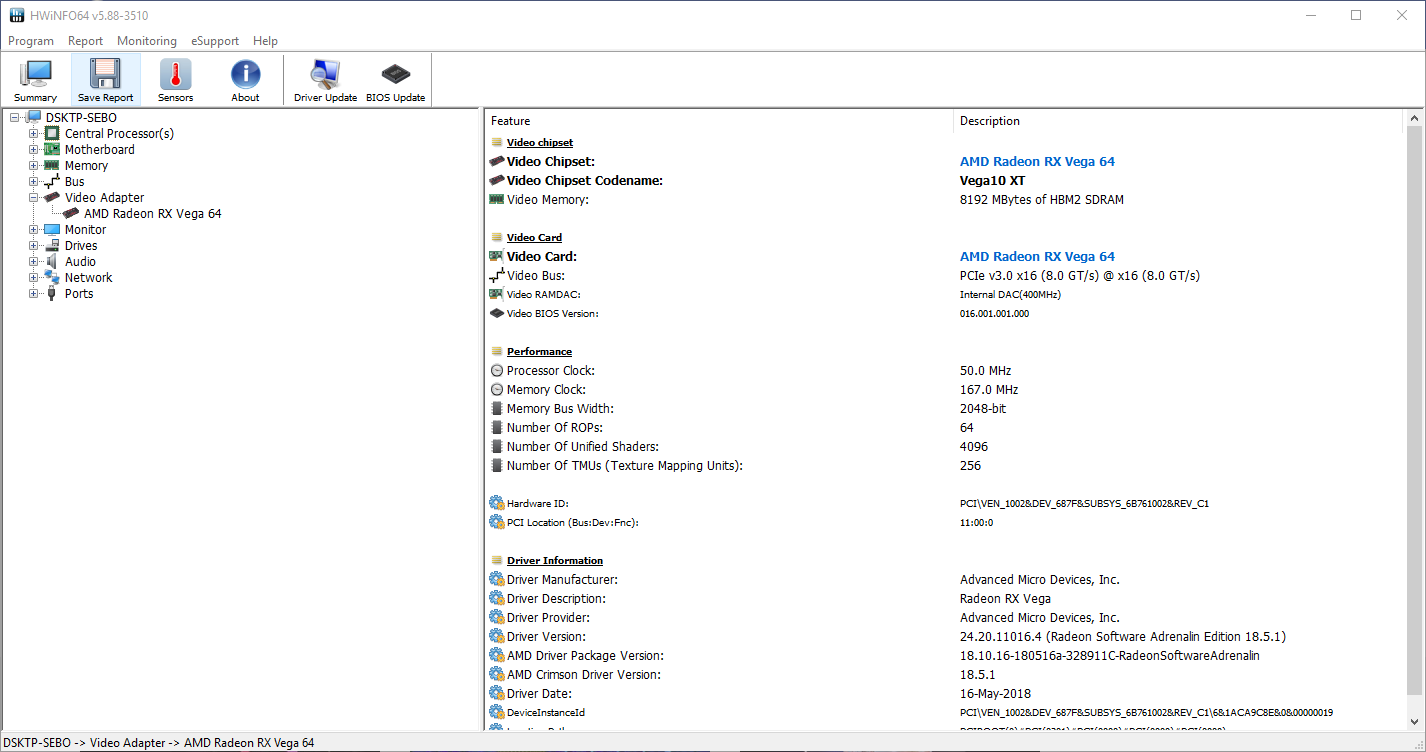Image resolution: width=1426 pixels, height=752 pixels.
Task: Expand the Network branch
Action: 34,278
